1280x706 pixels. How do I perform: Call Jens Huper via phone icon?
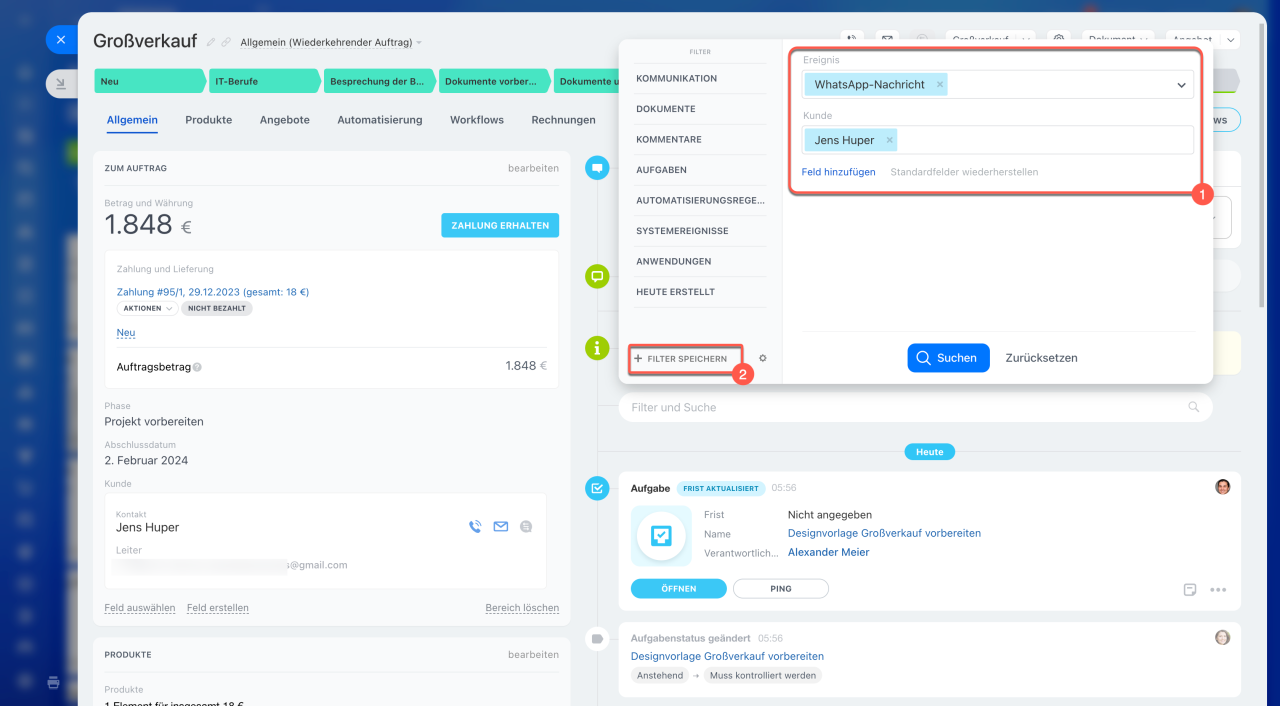475,526
